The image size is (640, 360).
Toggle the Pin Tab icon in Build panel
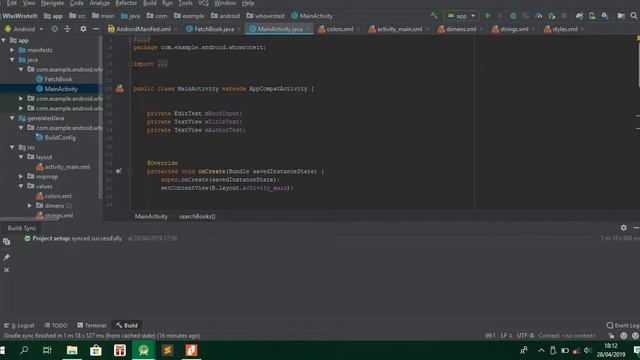(x=7, y=257)
